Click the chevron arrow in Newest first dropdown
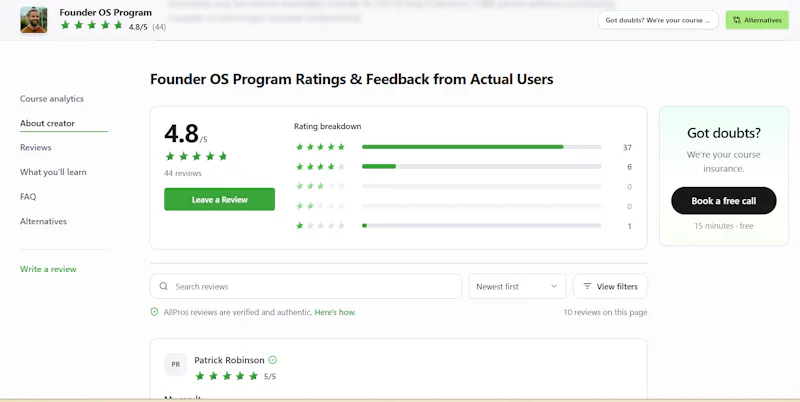 [x=554, y=286]
